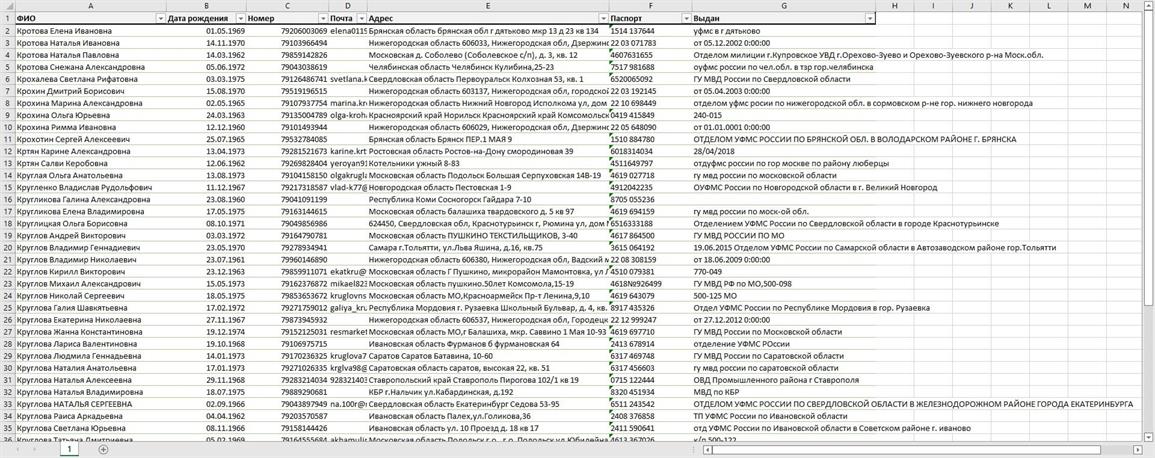Select cell Крохалева Светлана Рифатовна
This screenshot has width=1155, height=458.
point(90,79)
